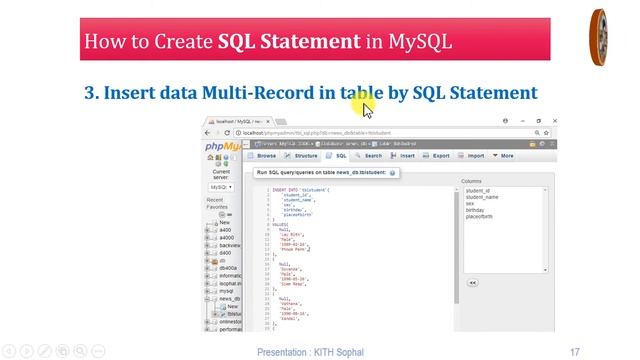Expand the onlinestore database node
The height and width of the screenshot is (360, 640).
[207, 322]
